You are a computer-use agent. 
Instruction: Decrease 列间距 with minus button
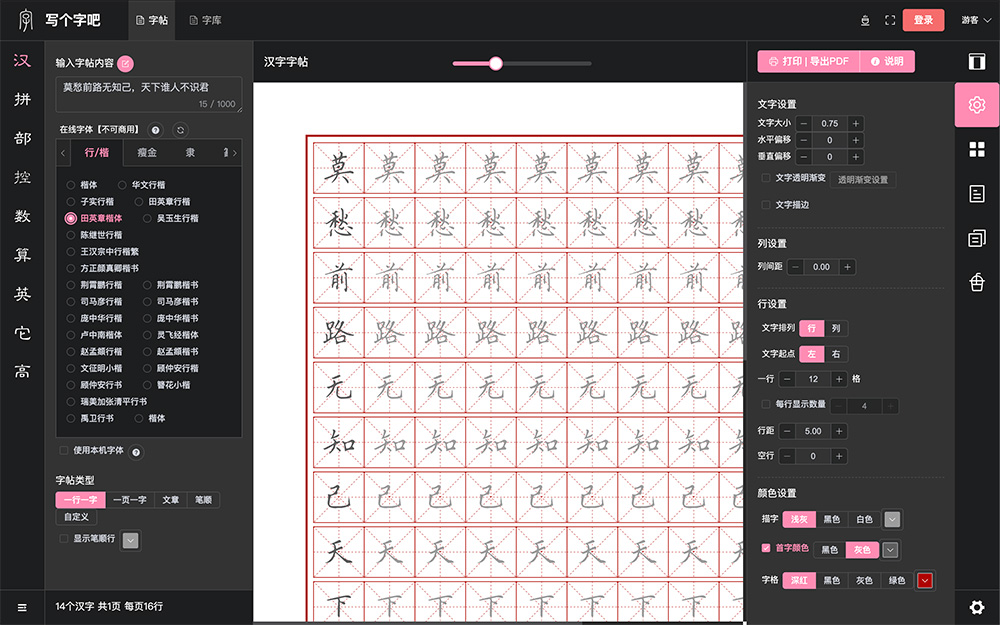tap(795, 267)
